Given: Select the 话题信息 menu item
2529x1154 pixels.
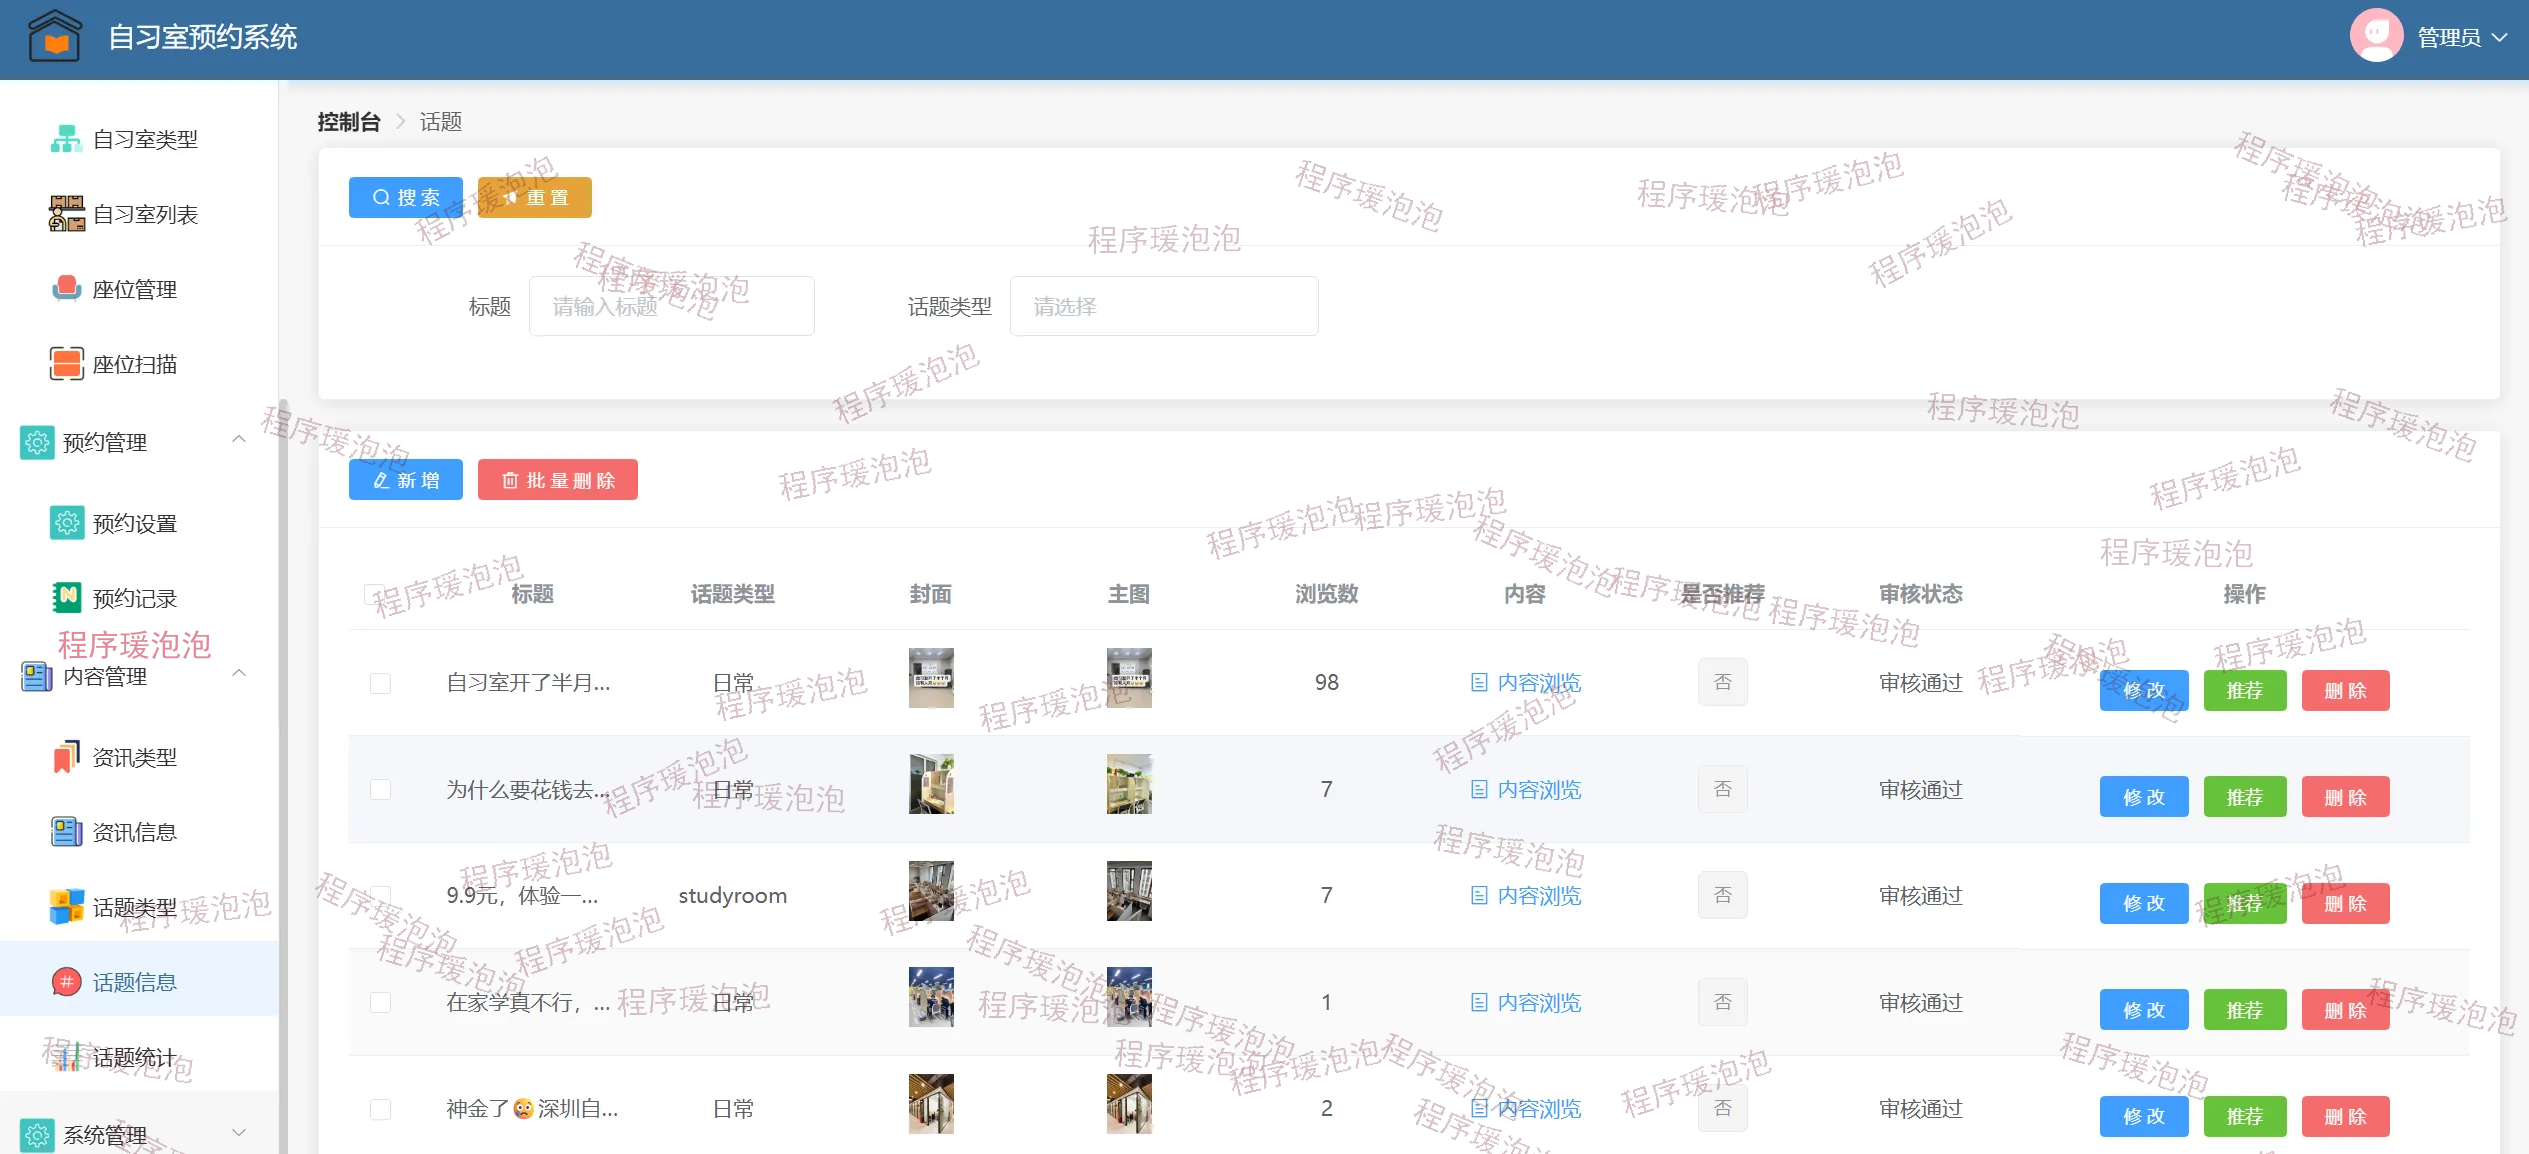Looking at the screenshot, I should pyautogui.click(x=134, y=982).
